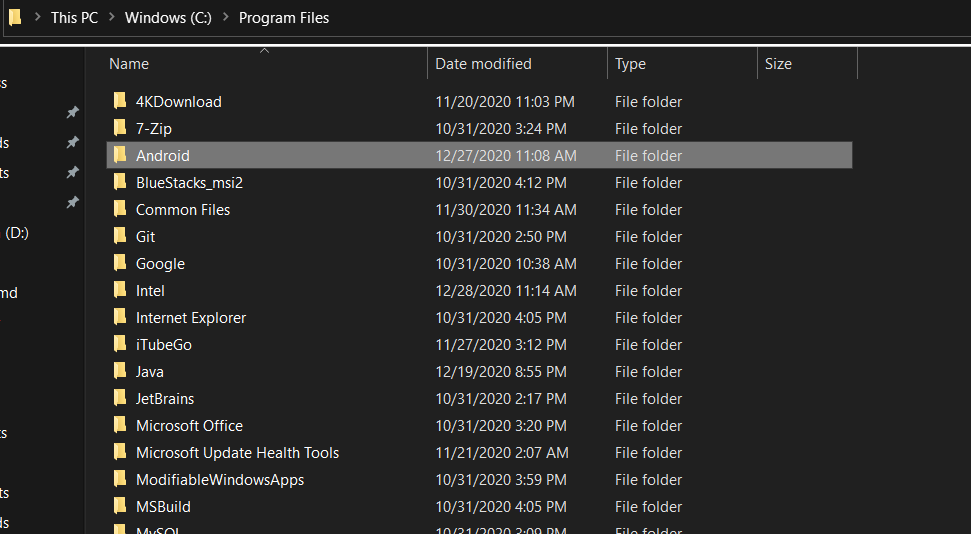The height and width of the screenshot is (534, 971).
Task: Click the 4KDownload folder icon
Action: point(120,101)
